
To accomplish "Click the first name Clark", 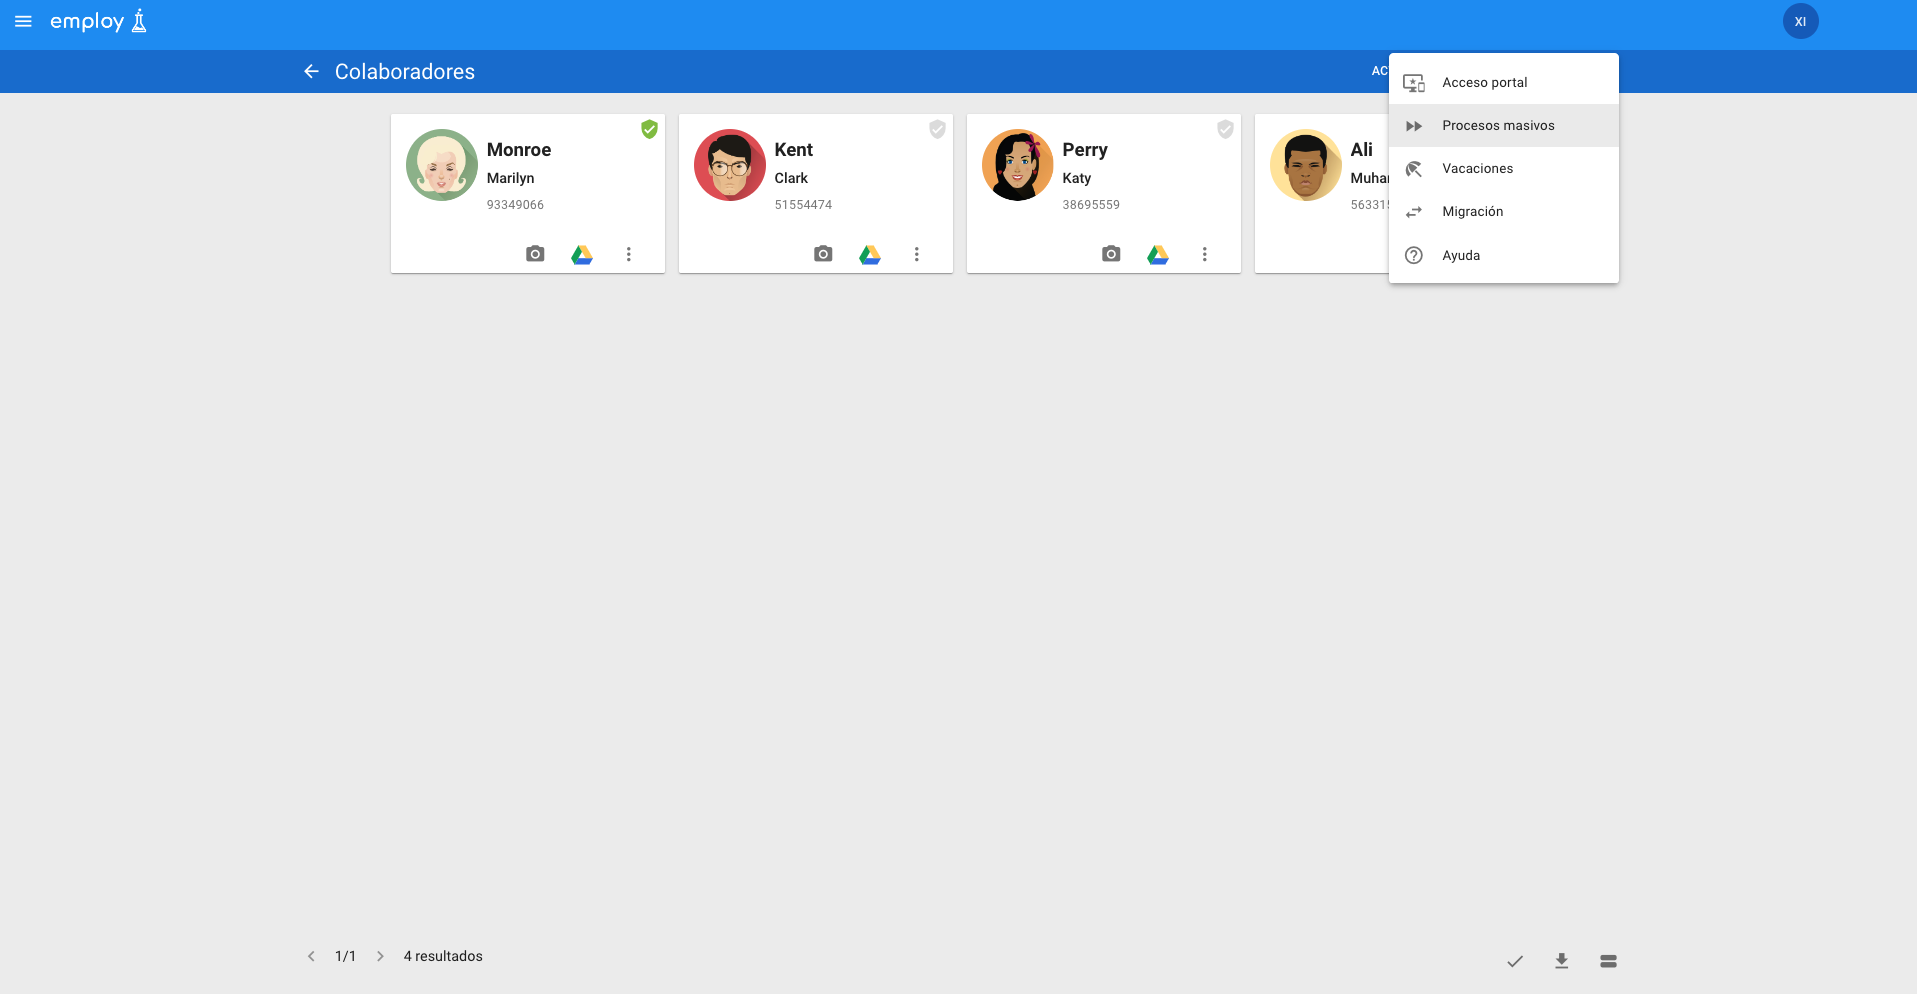I will 791,178.
